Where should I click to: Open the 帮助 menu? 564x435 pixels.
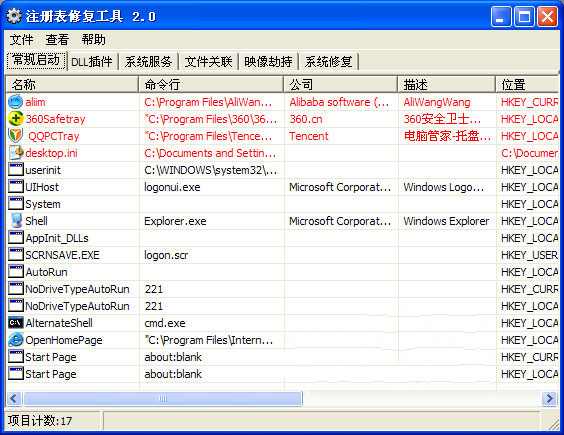[x=93, y=40]
